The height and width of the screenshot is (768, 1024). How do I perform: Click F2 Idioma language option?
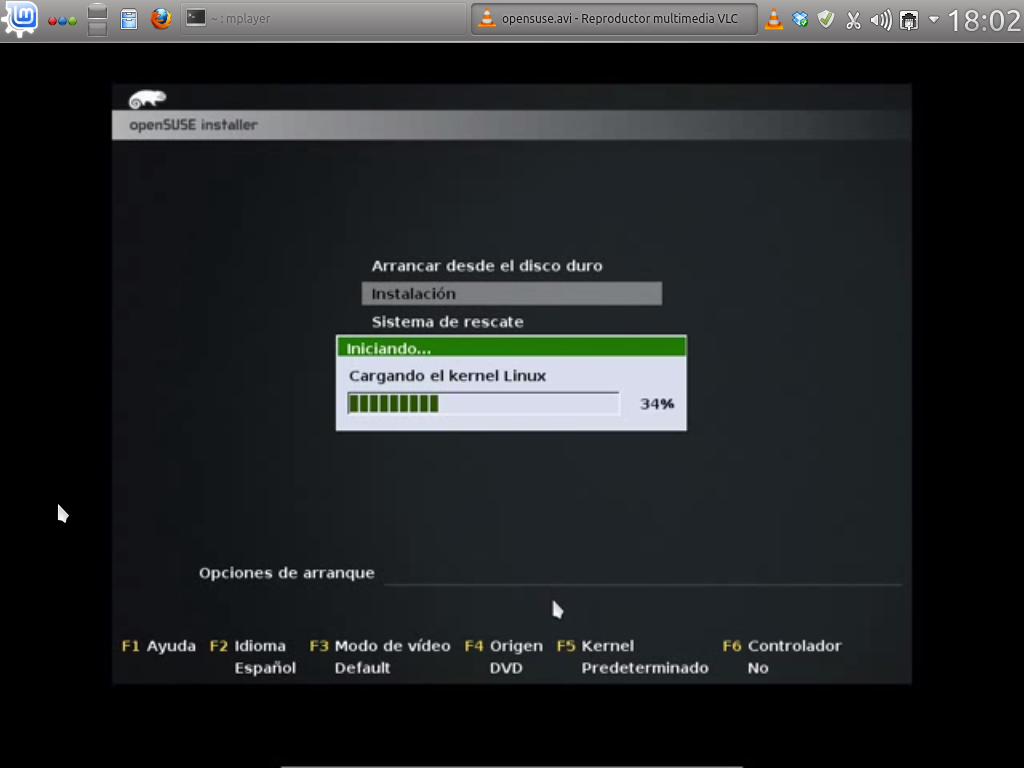[x=248, y=646]
